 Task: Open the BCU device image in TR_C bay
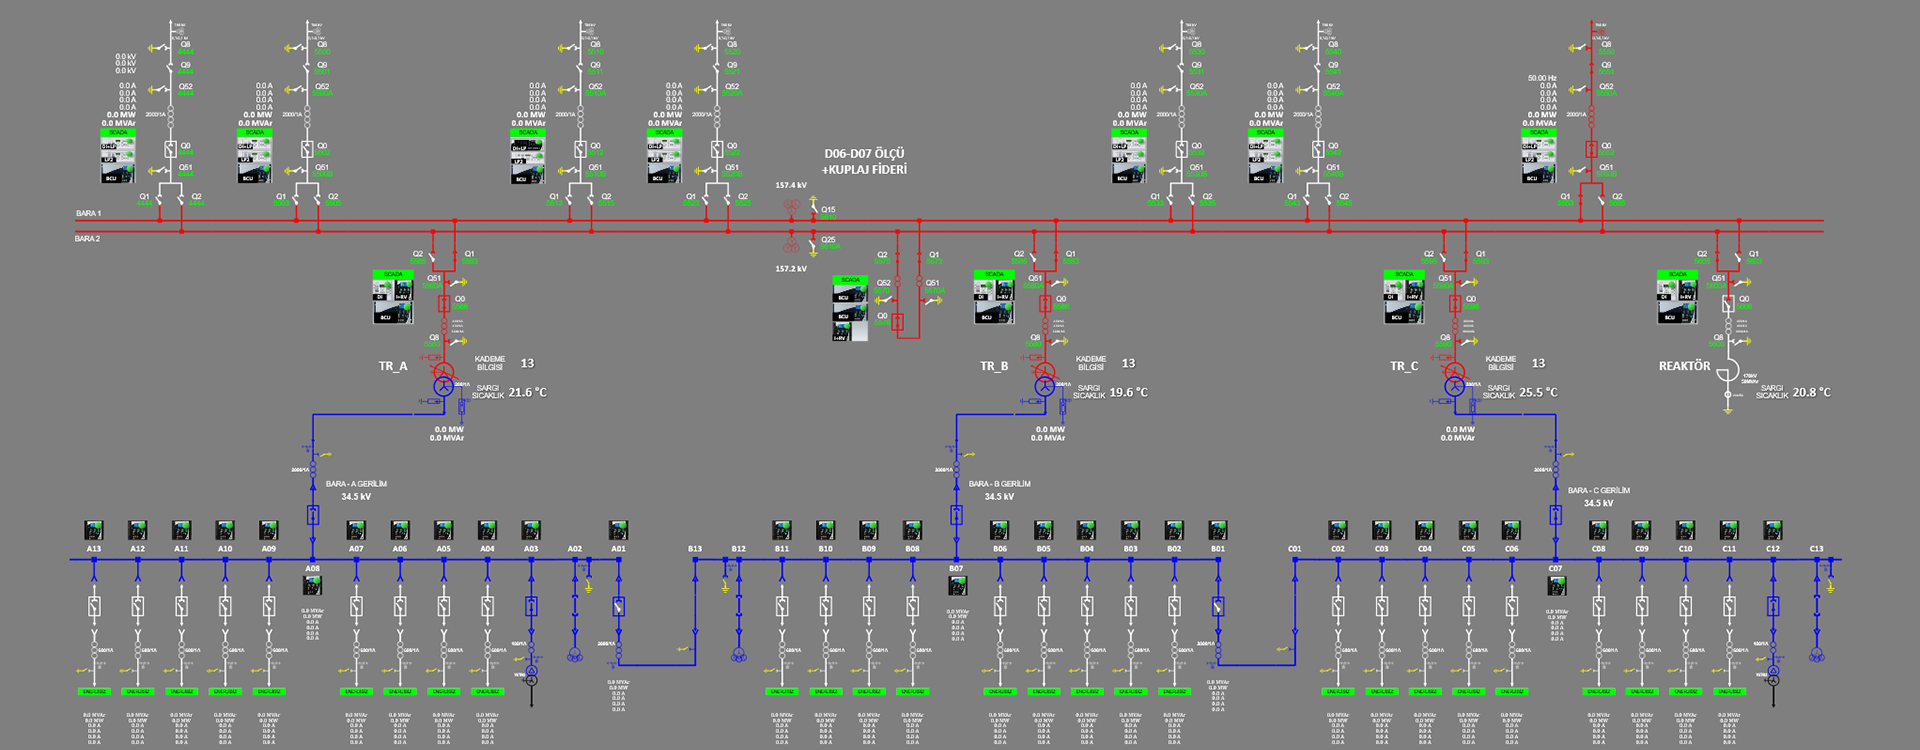(x=1404, y=313)
